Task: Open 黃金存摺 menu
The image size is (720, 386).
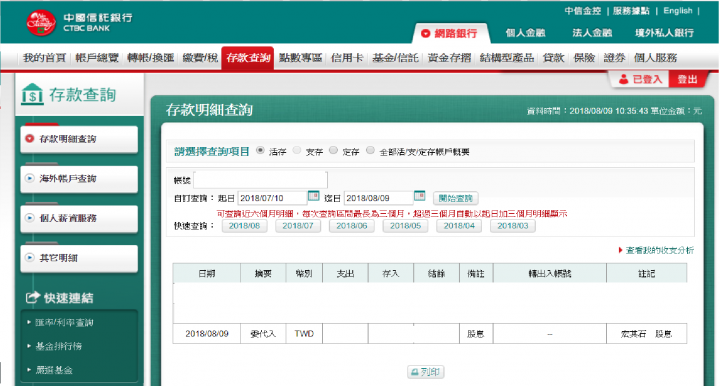Action: (x=449, y=58)
